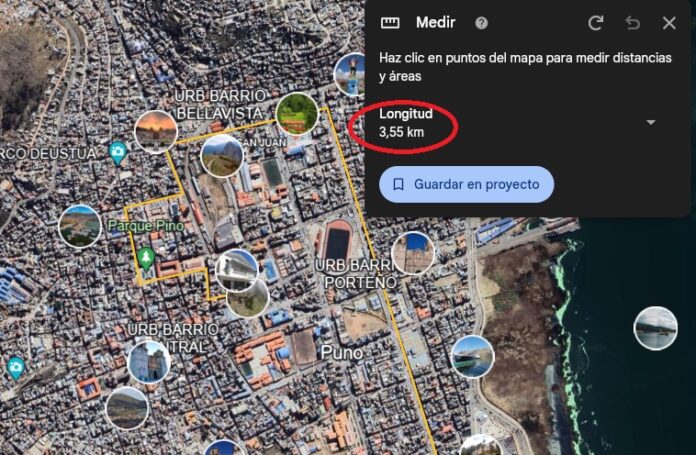Open the green hillside photo thumbnail

click(297, 113)
